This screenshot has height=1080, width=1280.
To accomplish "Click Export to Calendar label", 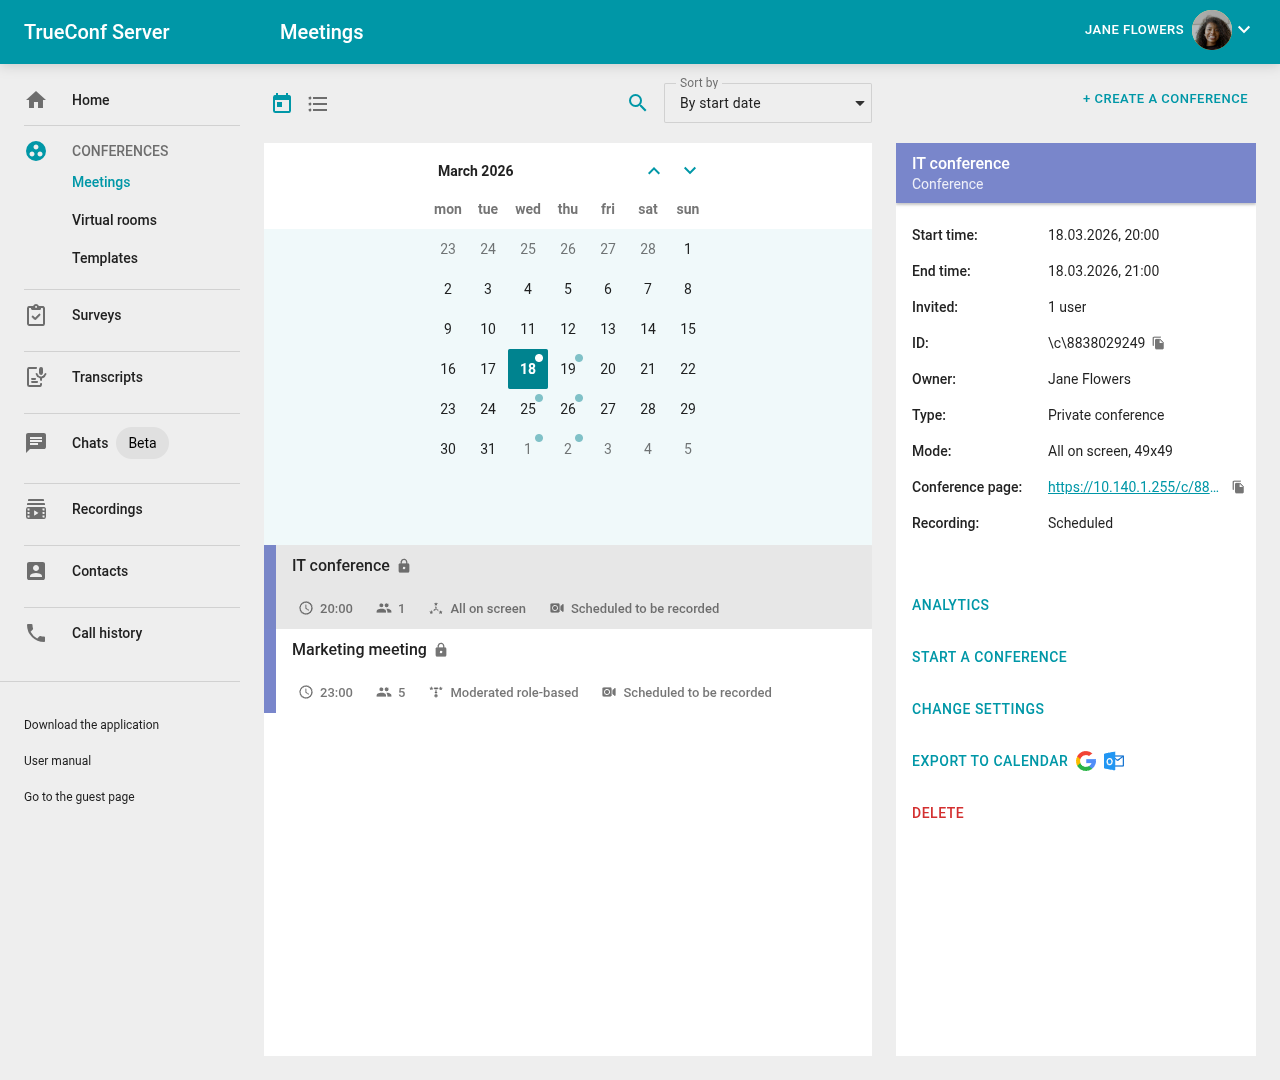I will click(990, 761).
